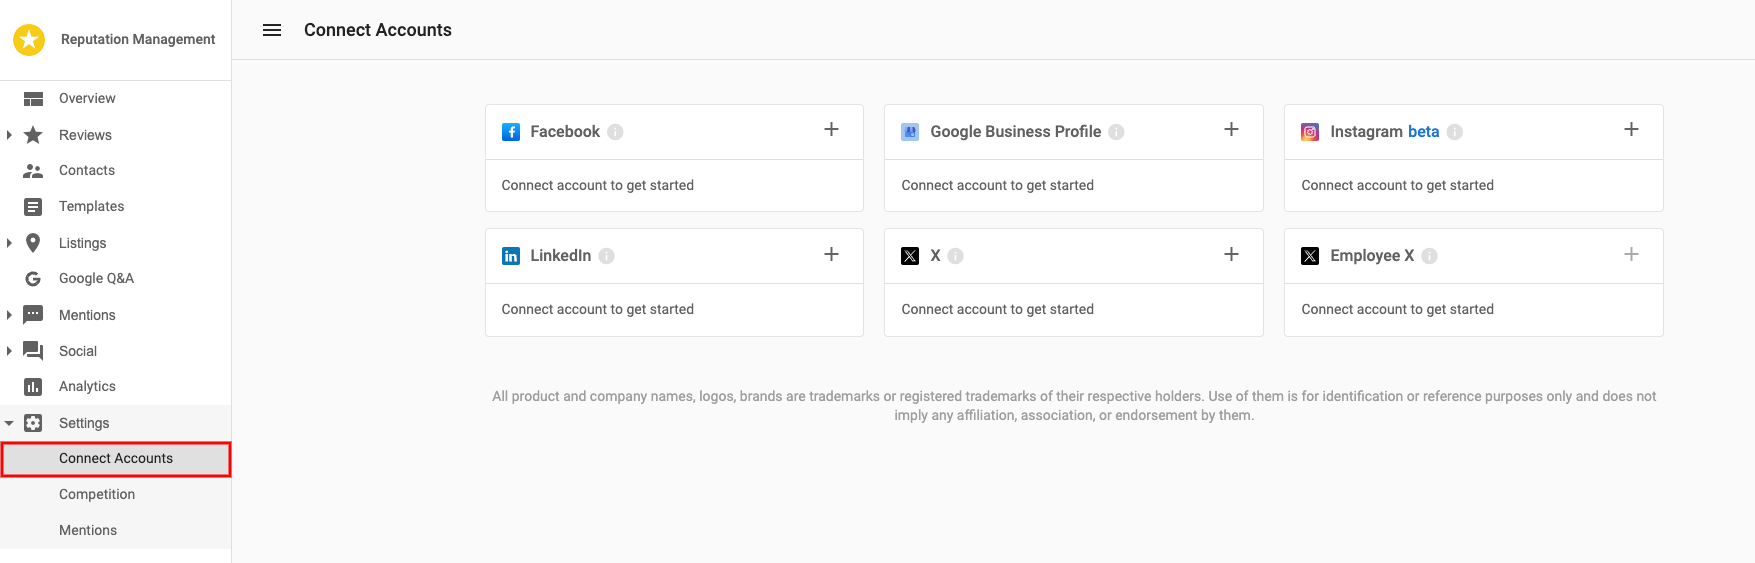The image size is (1755, 563).
Task: Expand the Listings section arrow
Action: (9, 243)
